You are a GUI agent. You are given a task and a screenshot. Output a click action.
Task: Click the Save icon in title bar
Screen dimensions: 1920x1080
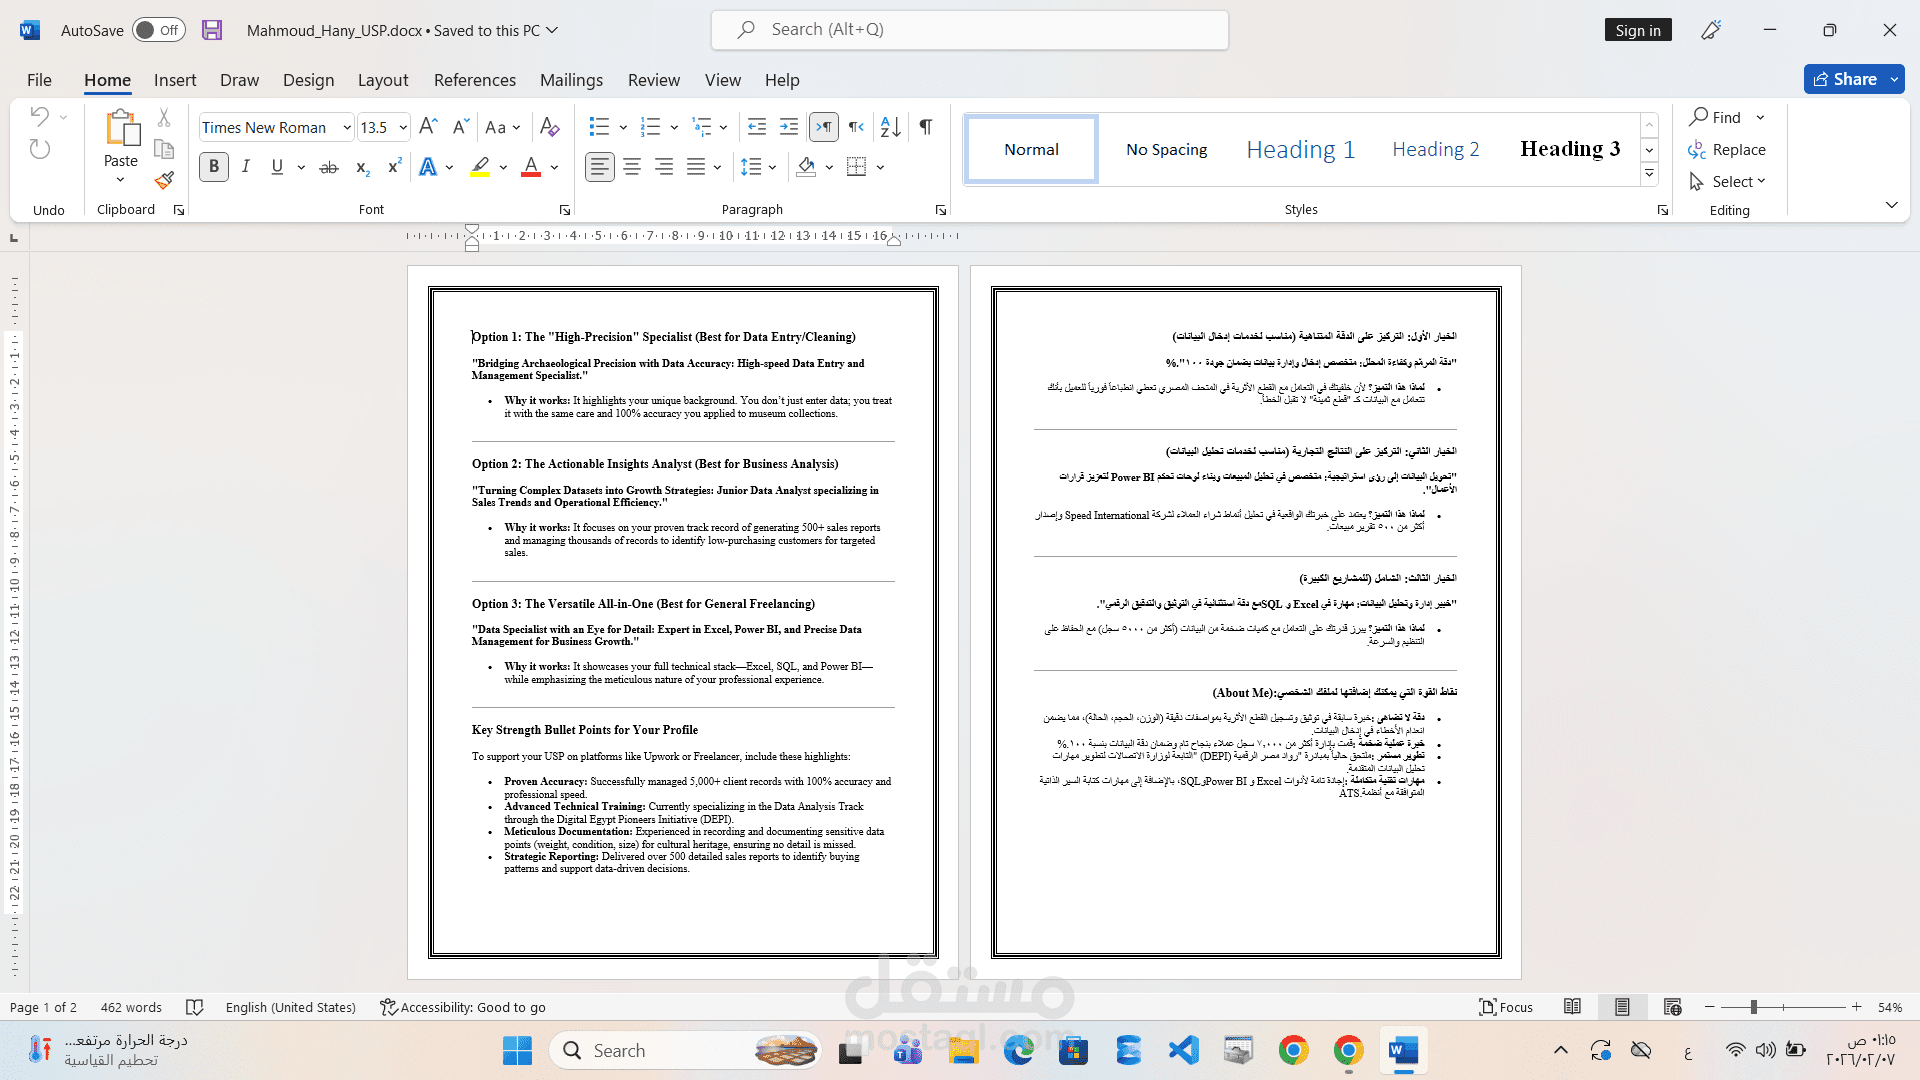(x=212, y=30)
